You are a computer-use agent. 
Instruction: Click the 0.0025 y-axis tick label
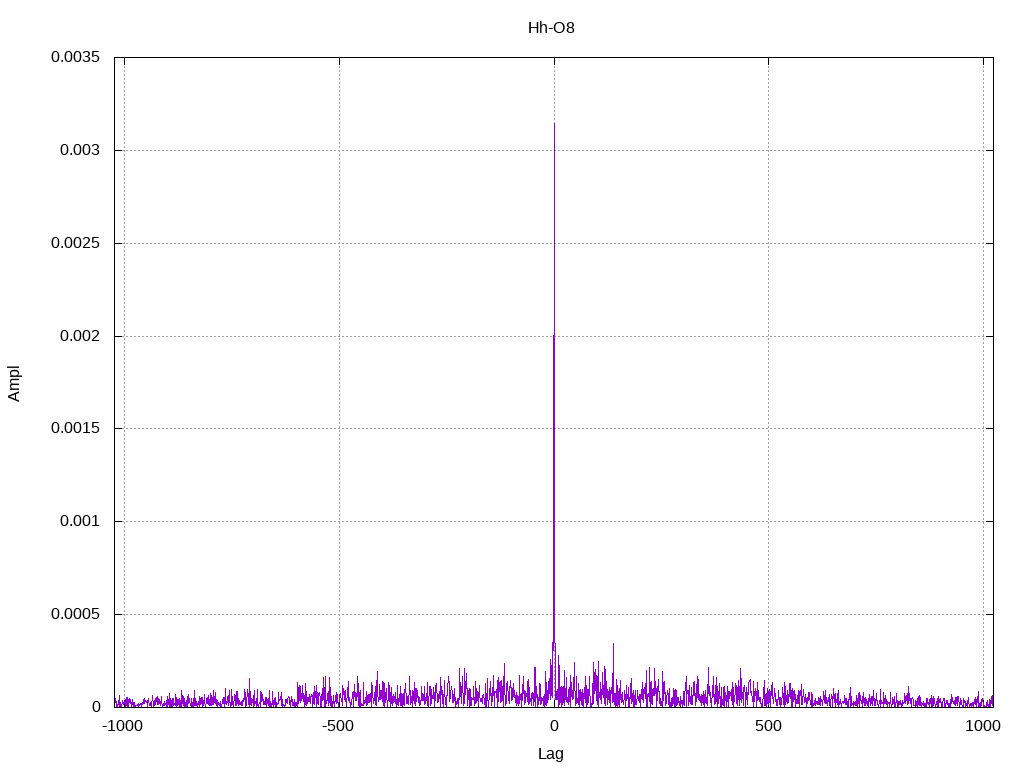pos(76,243)
